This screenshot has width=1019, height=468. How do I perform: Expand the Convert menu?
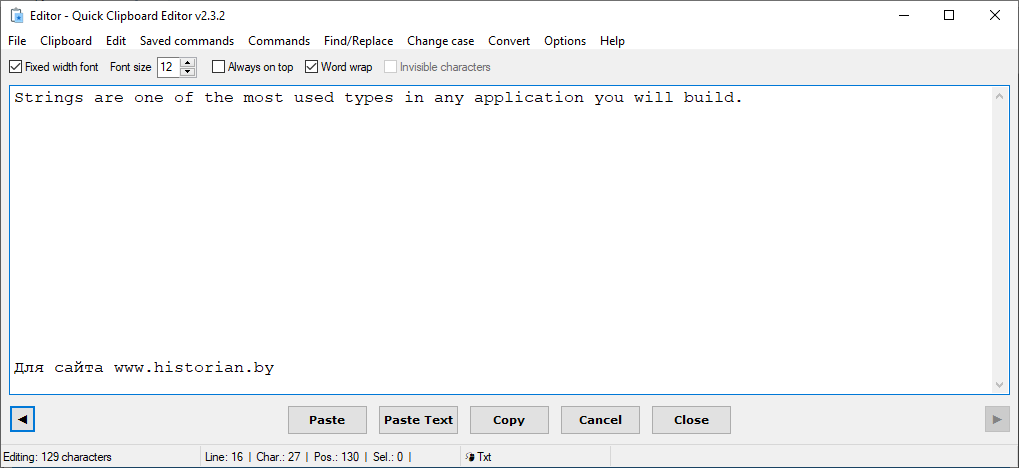(509, 41)
